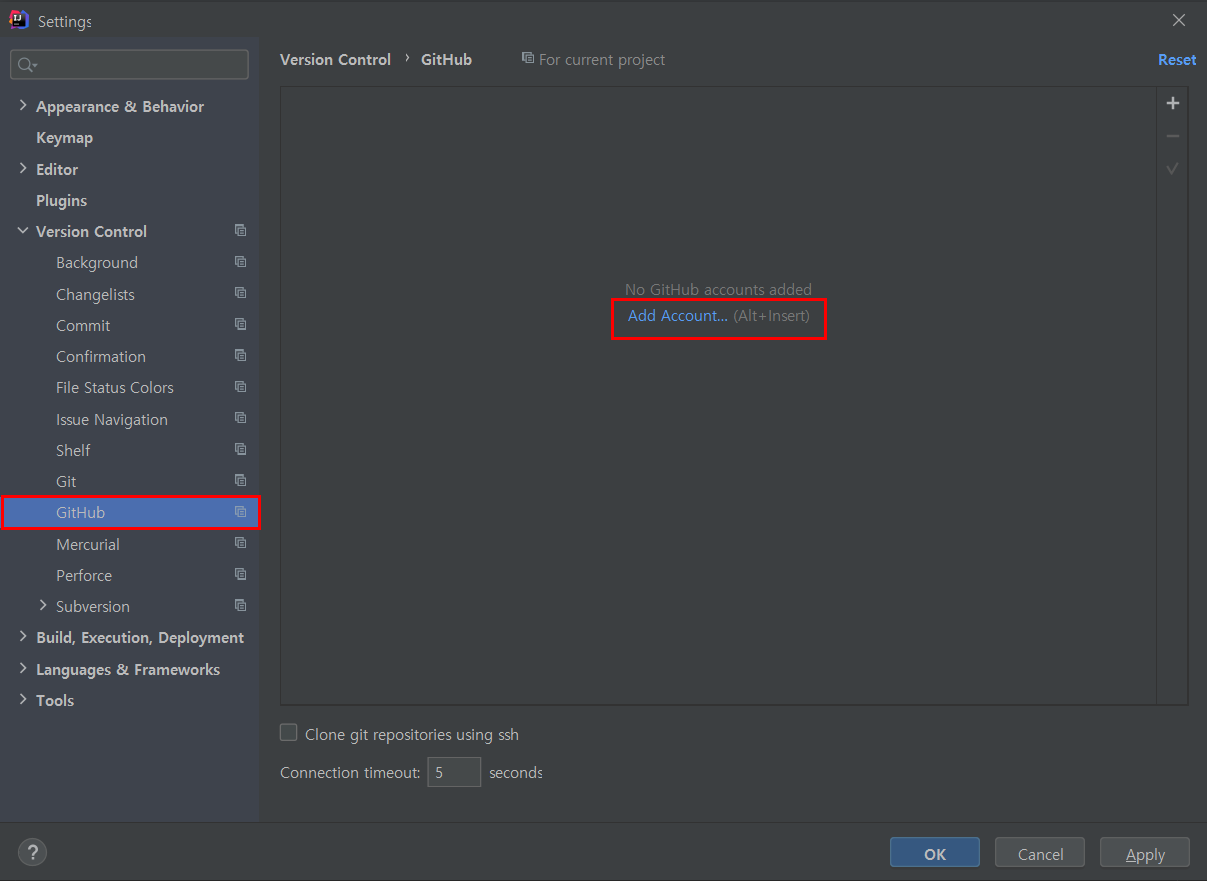This screenshot has width=1207, height=881.
Task: Click project icon beside File Status Colors
Action: coord(240,387)
